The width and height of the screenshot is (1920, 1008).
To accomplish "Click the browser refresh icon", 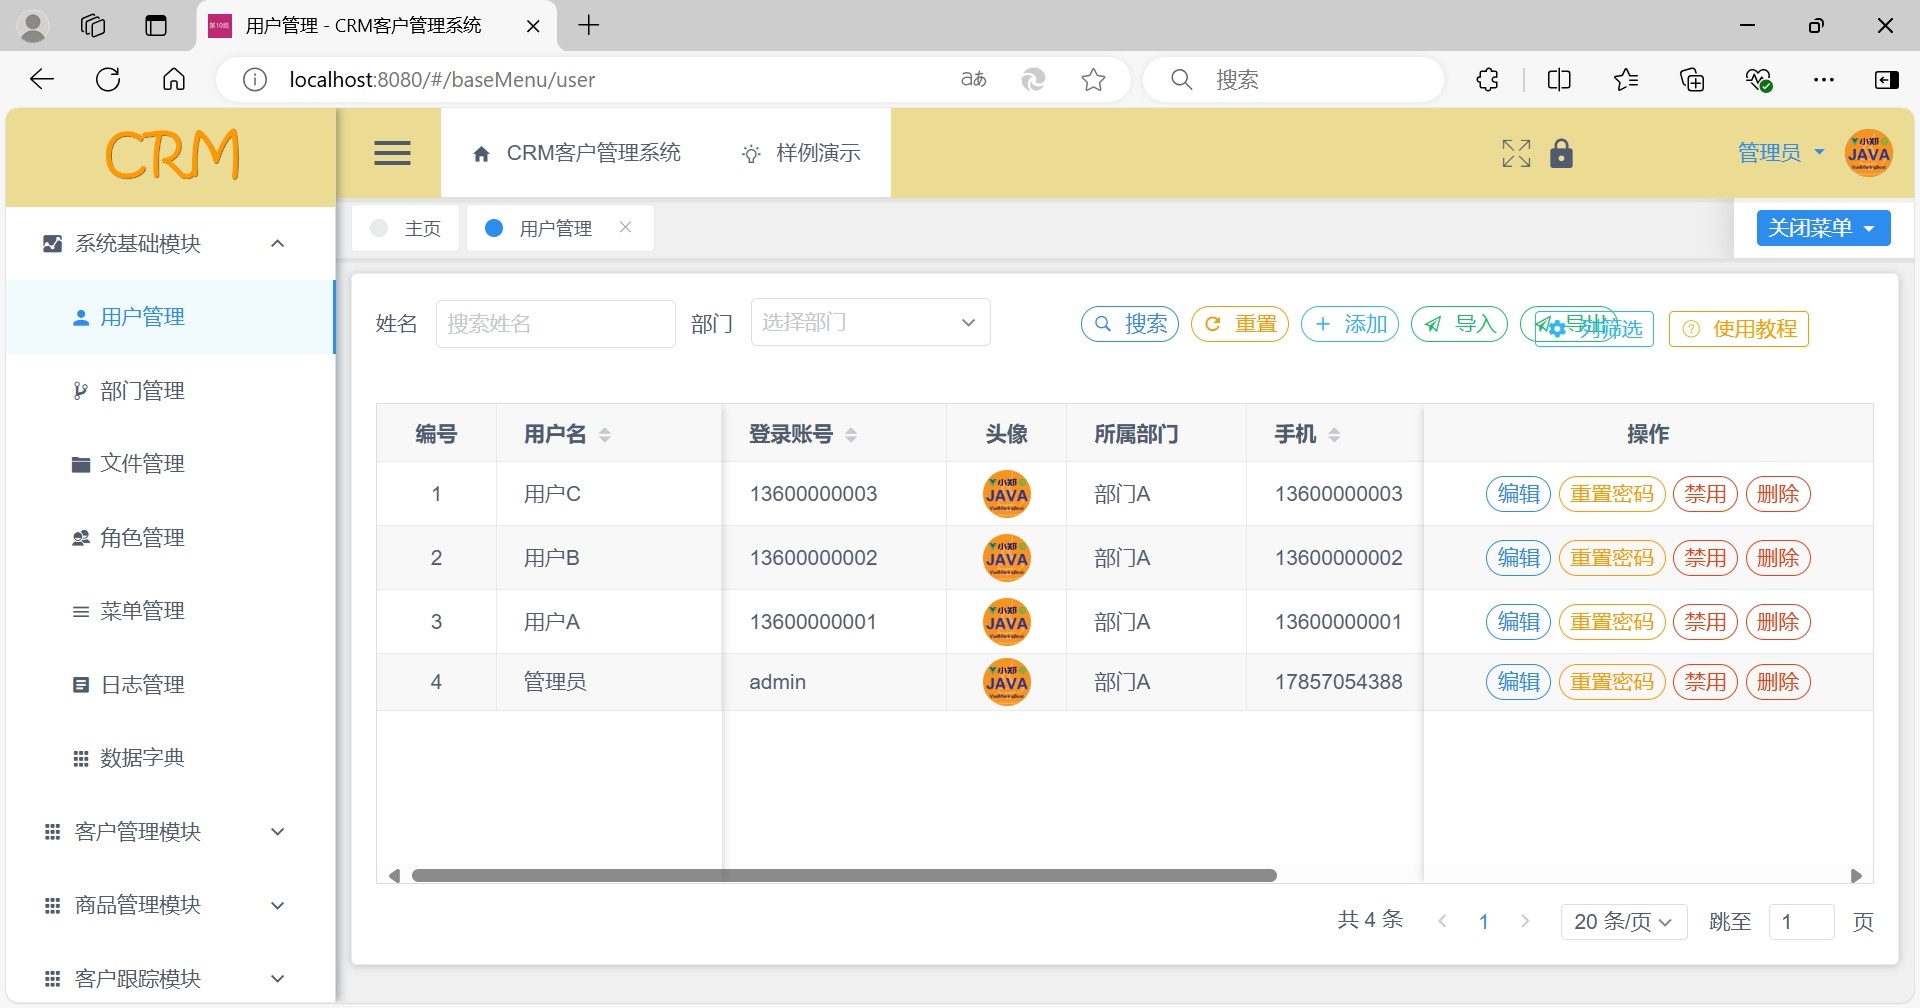I will (x=108, y=80).
